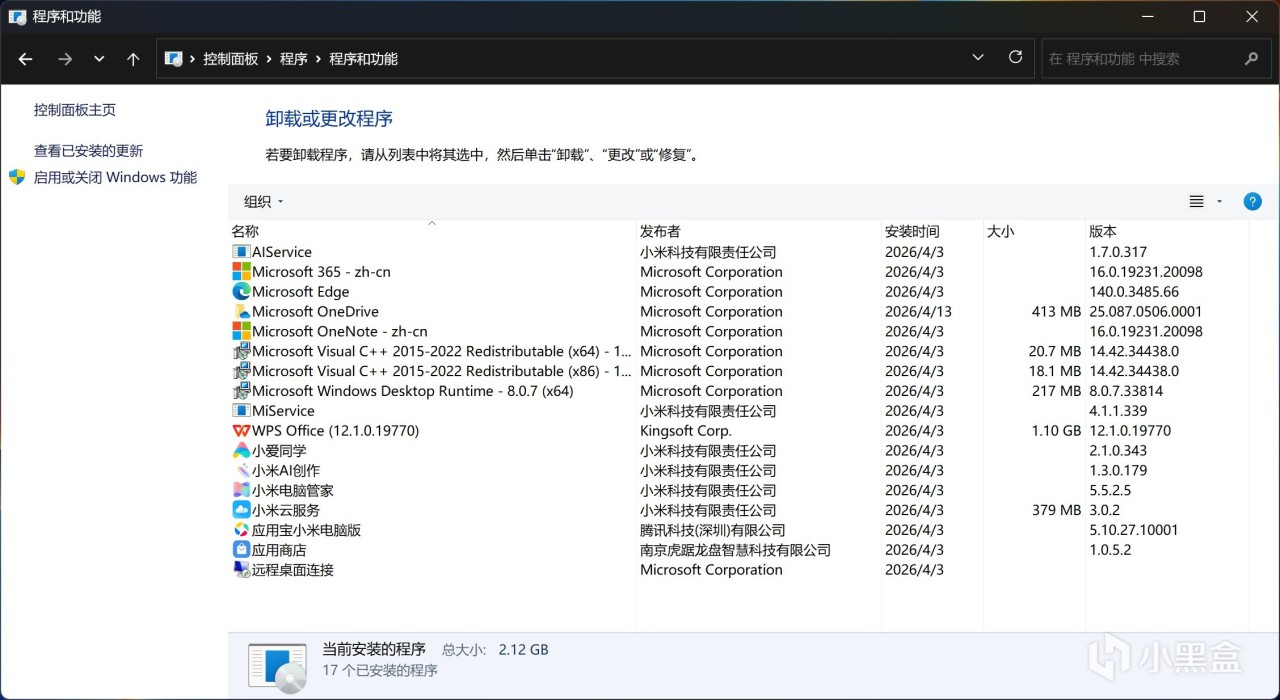Click the 应用宝小米电脑版 icon
This screenshot has height=700, width=1280.
(x=241, y=530)
